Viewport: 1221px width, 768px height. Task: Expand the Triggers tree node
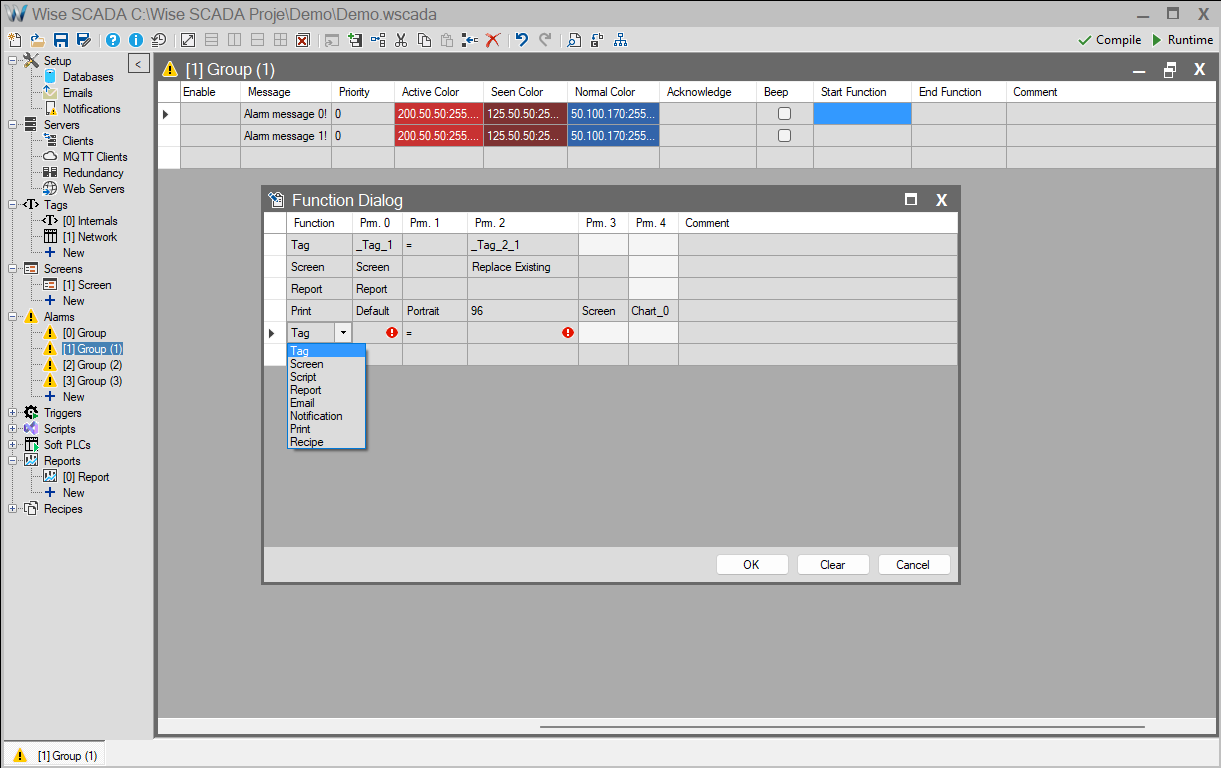[12, 413]
